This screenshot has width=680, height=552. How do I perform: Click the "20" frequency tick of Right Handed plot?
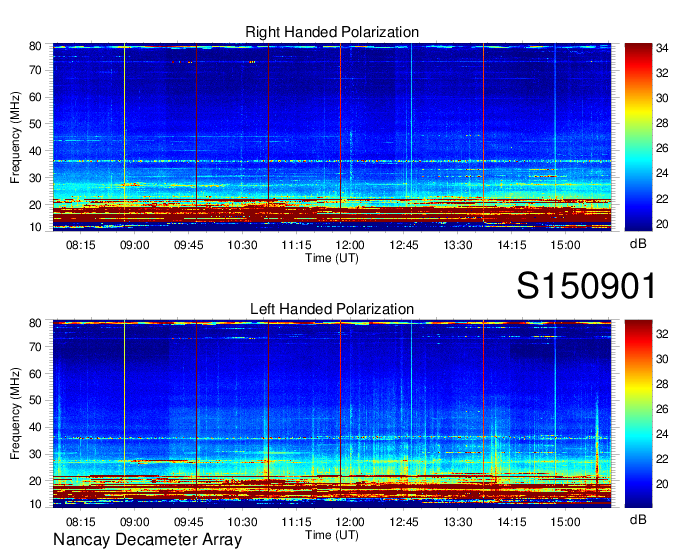[35, 205]
